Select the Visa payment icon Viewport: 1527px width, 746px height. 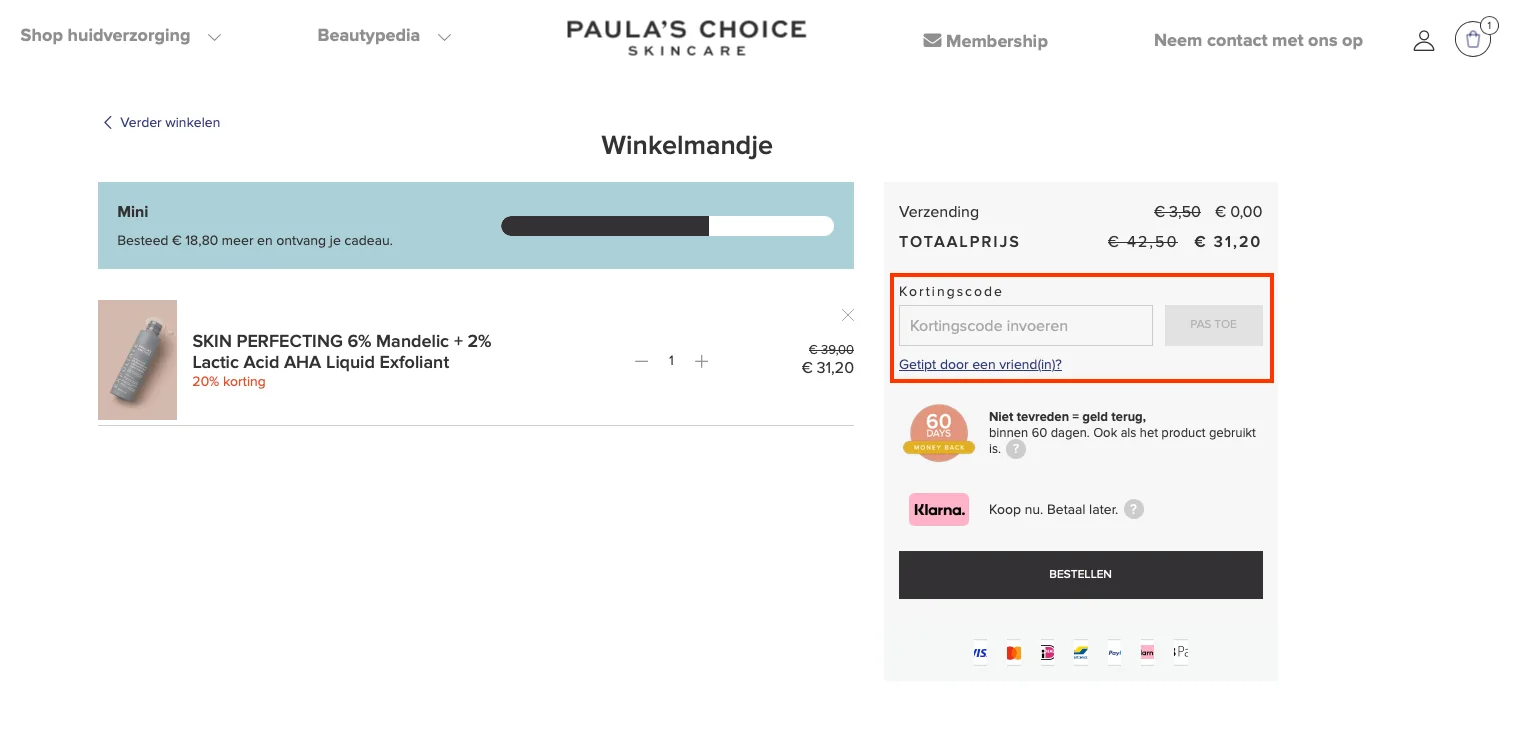coord(980,652)
